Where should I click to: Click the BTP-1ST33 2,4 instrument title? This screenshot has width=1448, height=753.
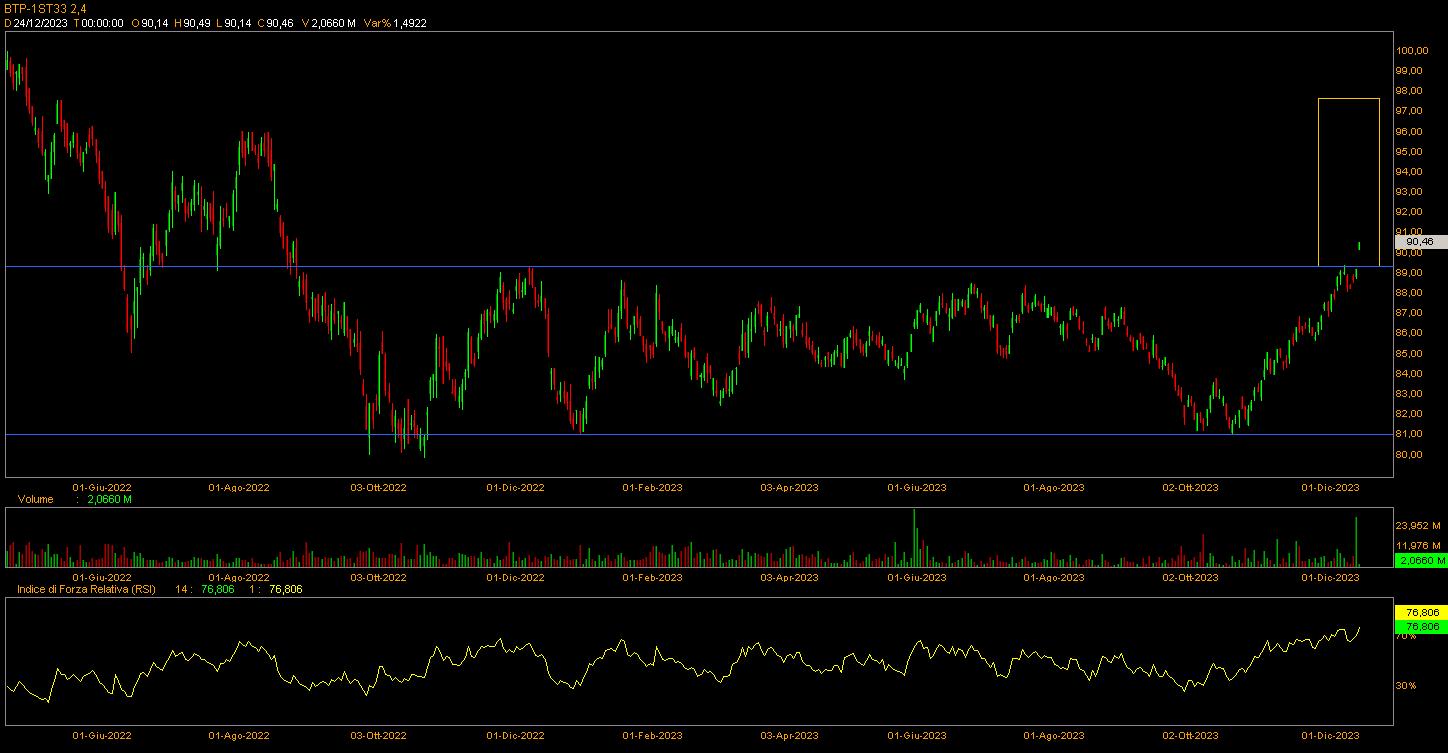click(x=45, y=8)
